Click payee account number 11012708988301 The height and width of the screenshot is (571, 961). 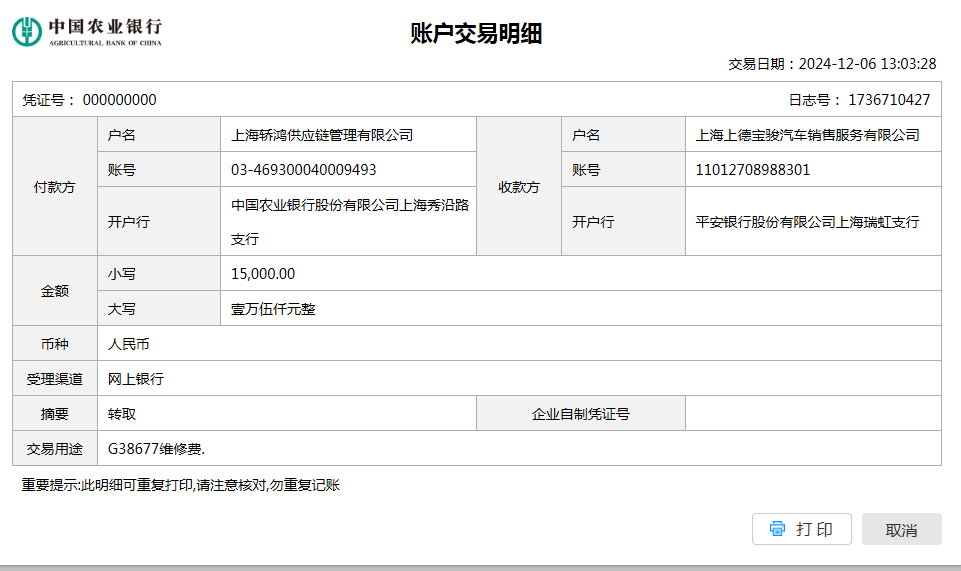click(753, 170)
